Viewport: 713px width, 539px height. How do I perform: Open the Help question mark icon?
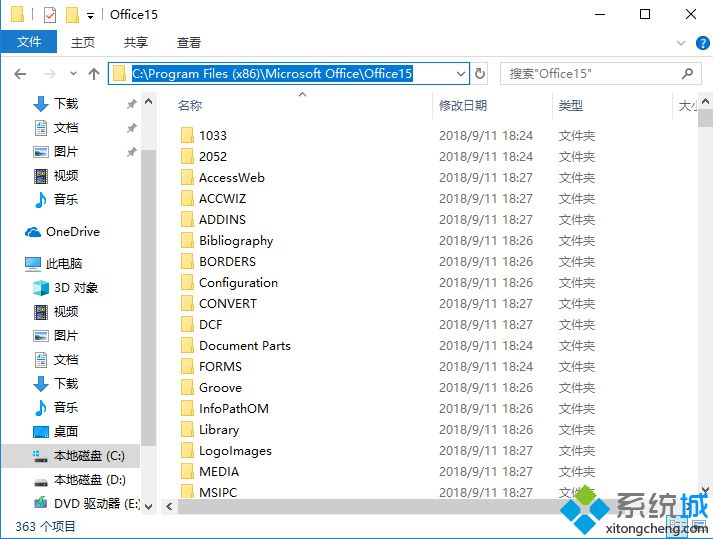[702, 43]
